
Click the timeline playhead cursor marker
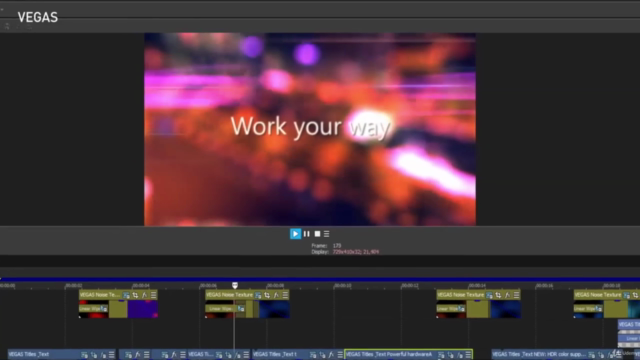click(235, 285)
